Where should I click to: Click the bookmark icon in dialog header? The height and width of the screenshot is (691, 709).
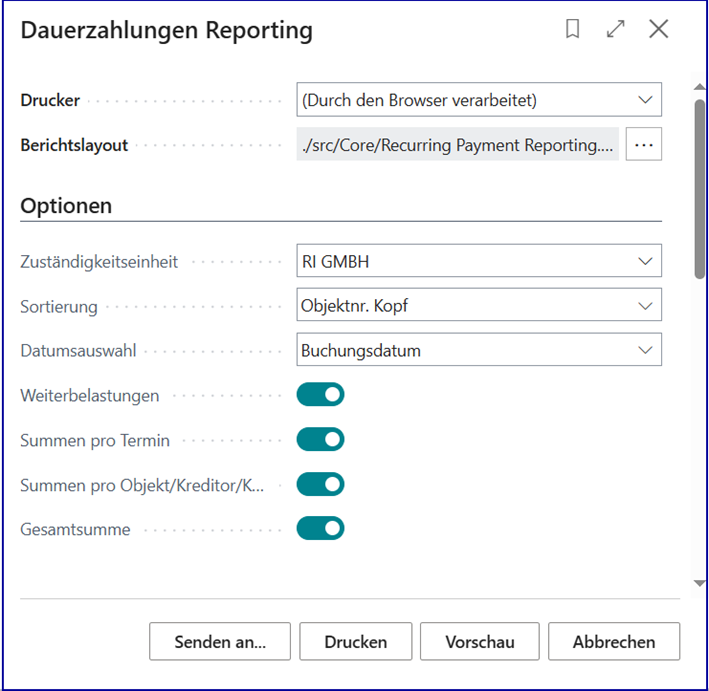click(x=573, y=30)
